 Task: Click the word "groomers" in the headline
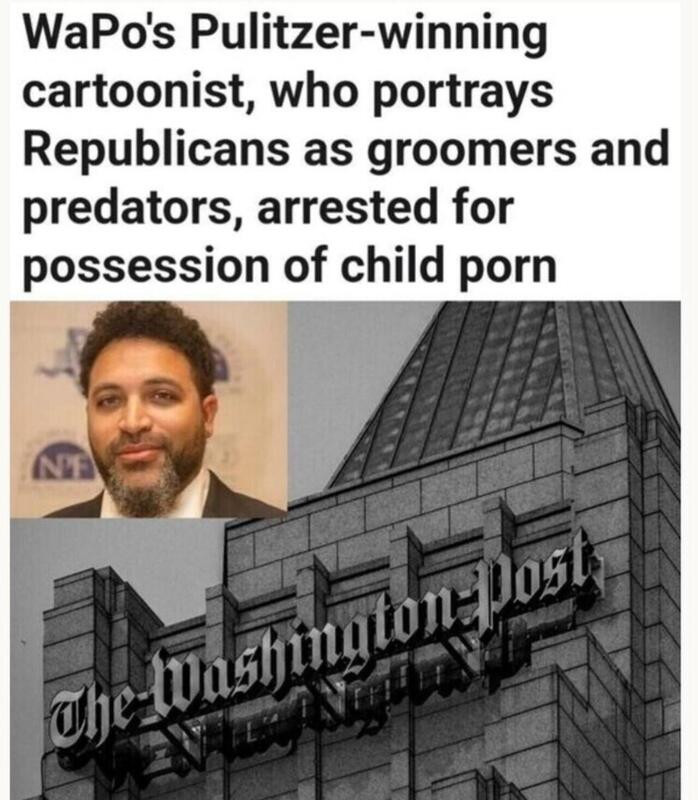pyautogui.click(x=472, y=151)
